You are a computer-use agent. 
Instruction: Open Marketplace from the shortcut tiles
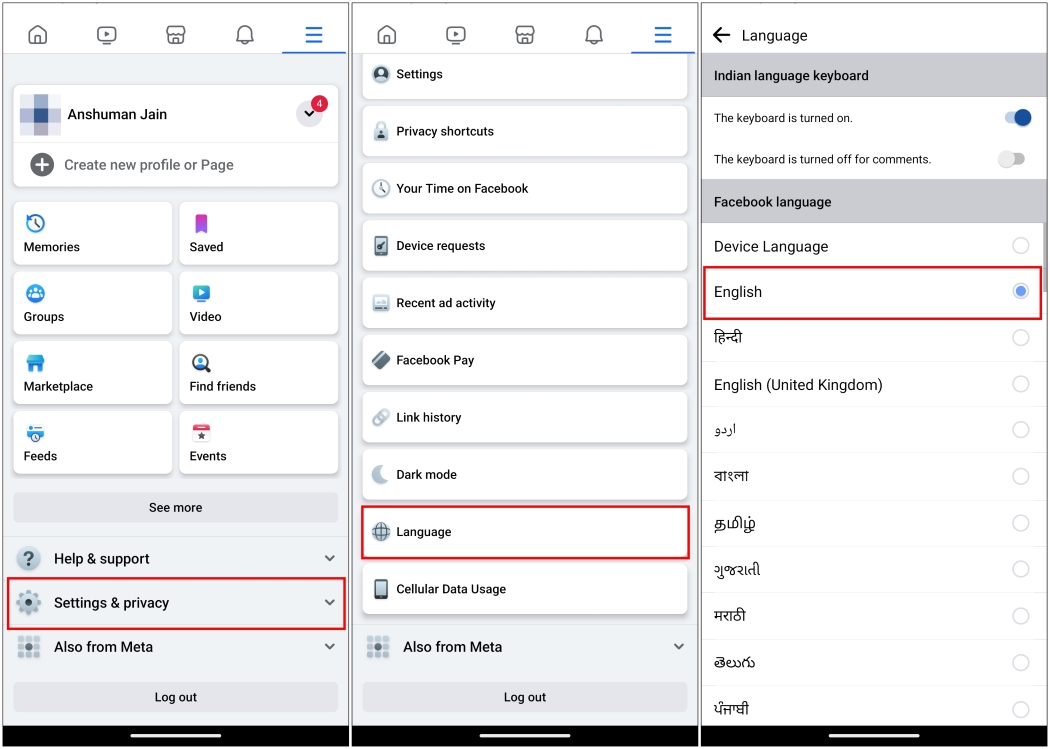tap(35, 363)
